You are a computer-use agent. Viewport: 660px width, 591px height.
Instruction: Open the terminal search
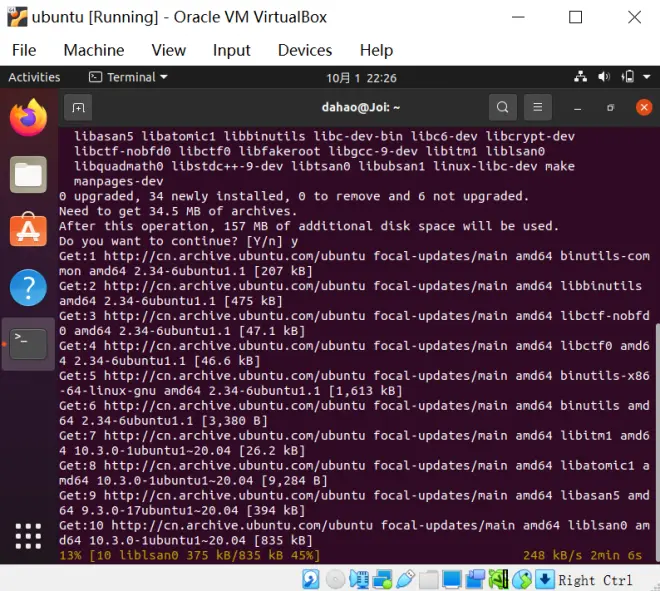(503, 107)
